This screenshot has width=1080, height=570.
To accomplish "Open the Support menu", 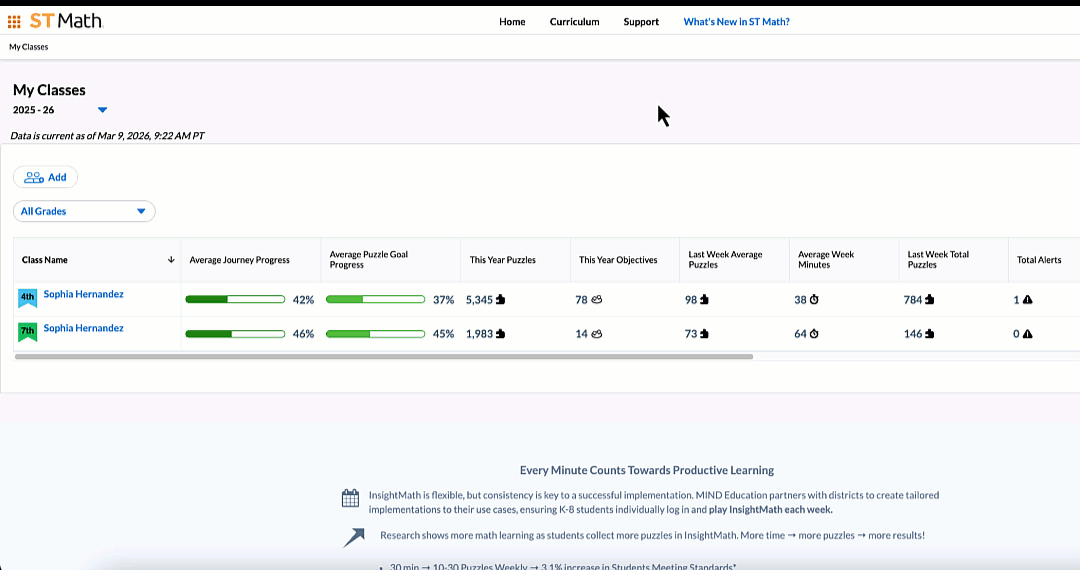I will pyautogui.click(x=641, y=21).
